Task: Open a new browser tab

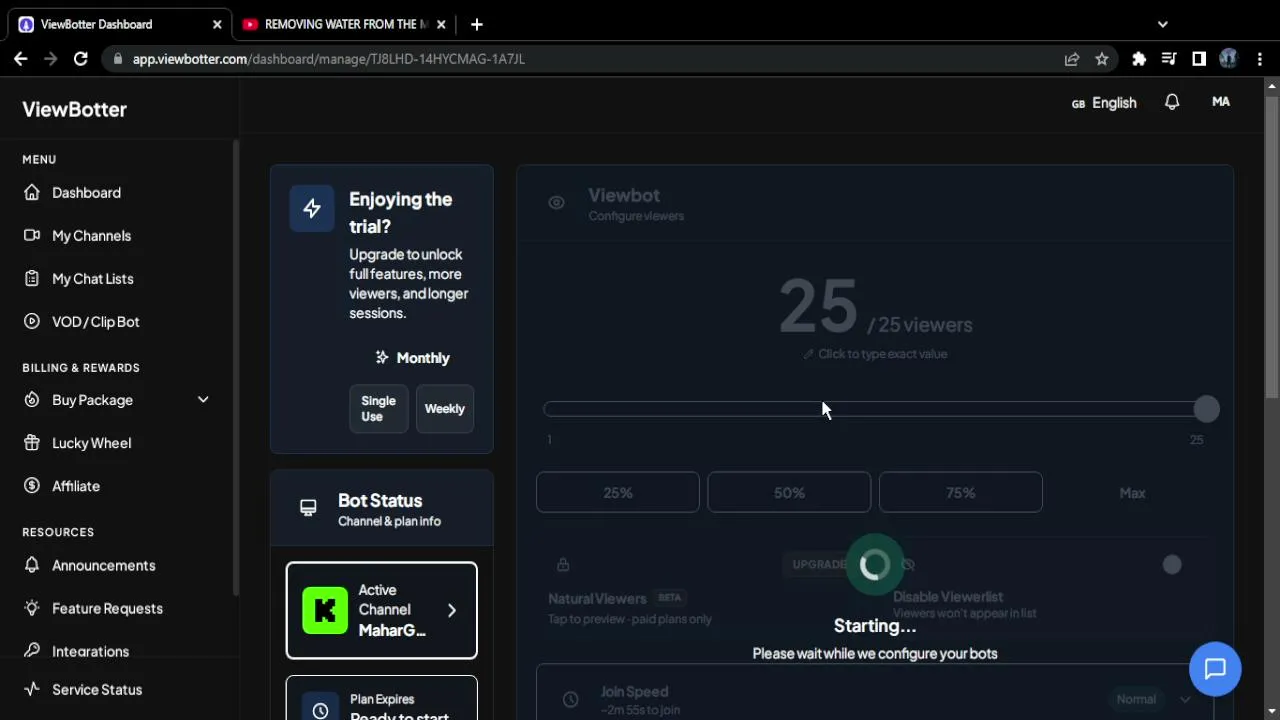Action: point(477,24)
